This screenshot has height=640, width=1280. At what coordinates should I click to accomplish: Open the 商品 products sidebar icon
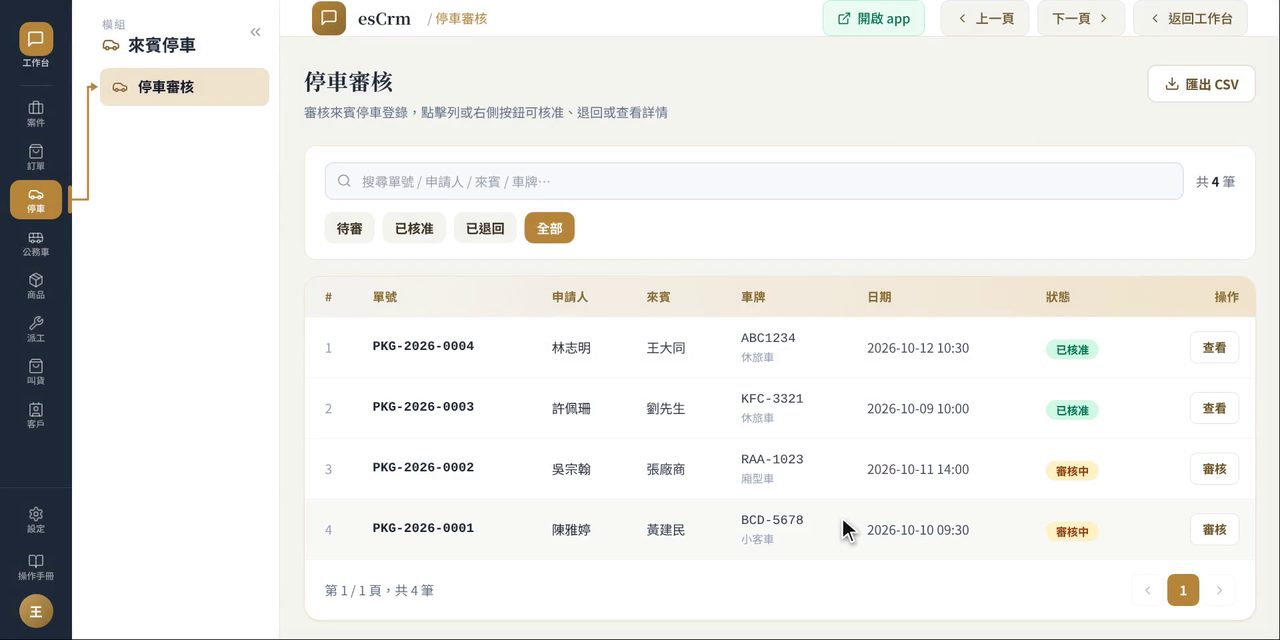click(x=36, y=286)
